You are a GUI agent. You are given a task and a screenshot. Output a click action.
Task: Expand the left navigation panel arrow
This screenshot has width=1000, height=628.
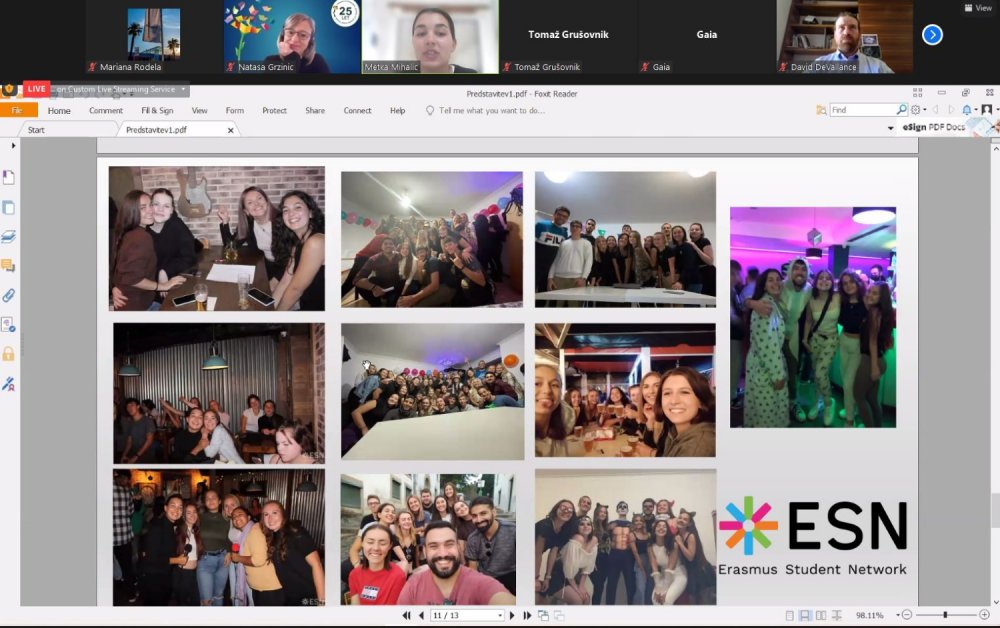[x=13, y=146]
